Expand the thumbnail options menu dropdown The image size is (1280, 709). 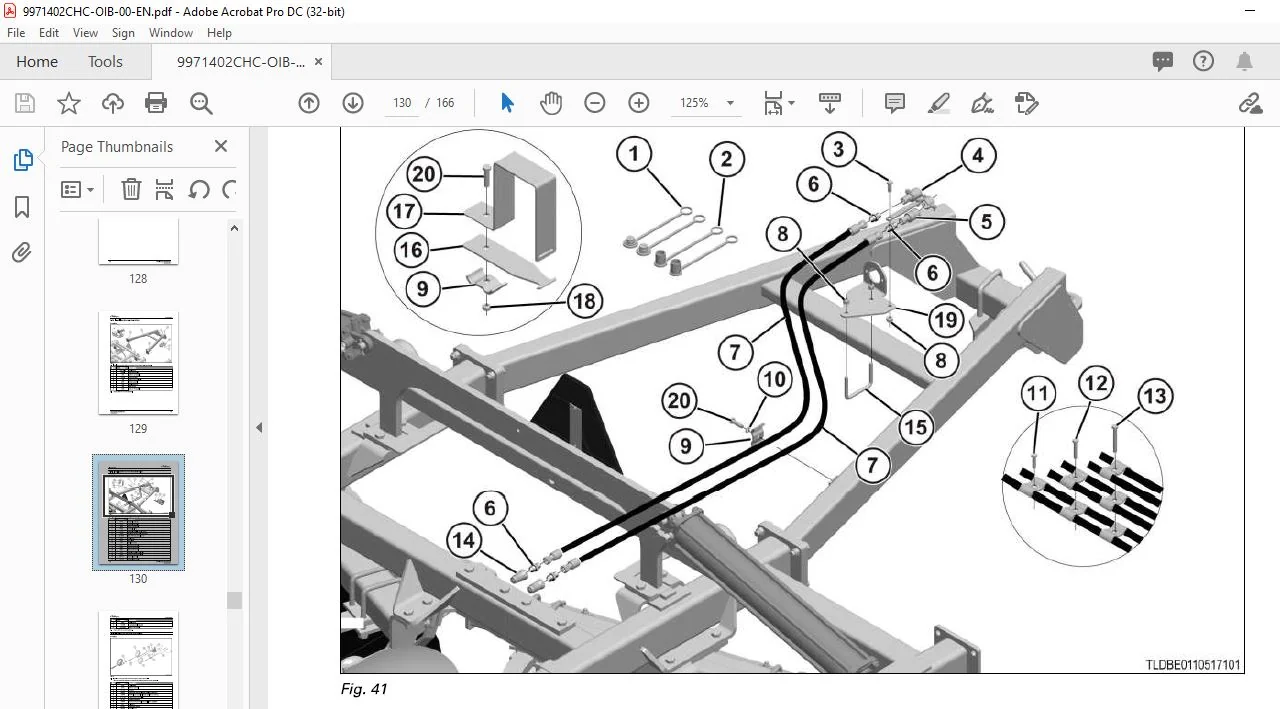[x=78, y=189]
